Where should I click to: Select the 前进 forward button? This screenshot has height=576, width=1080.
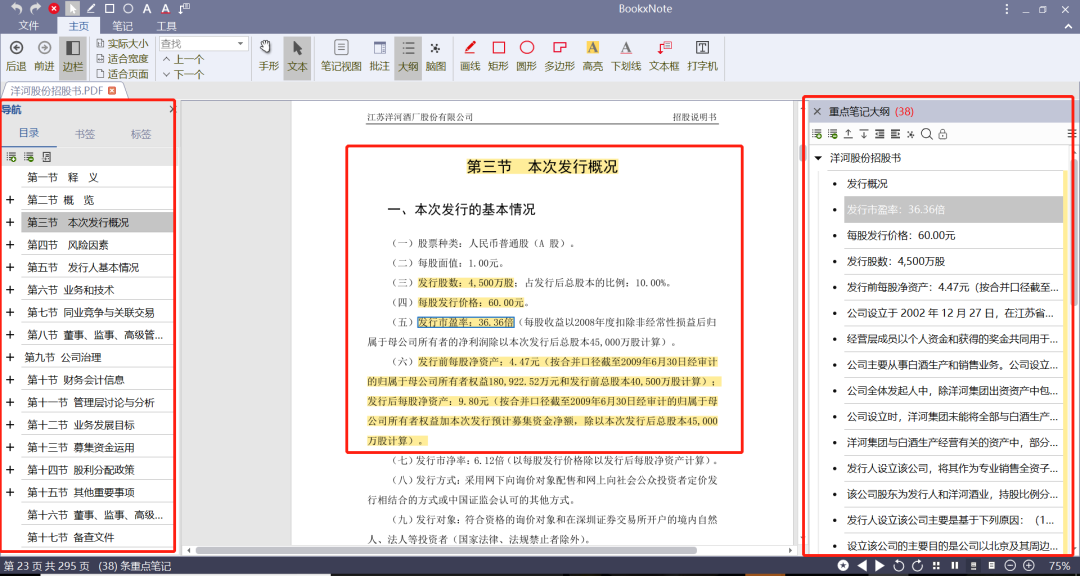[44, 56]
